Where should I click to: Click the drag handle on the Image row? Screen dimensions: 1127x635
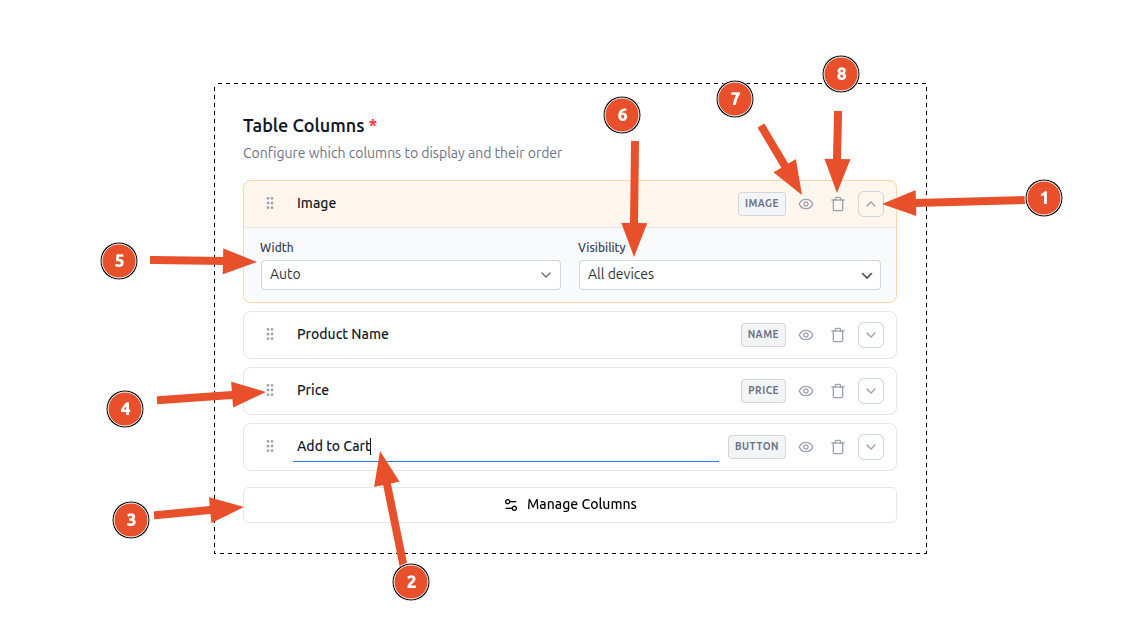pos(269,203)
